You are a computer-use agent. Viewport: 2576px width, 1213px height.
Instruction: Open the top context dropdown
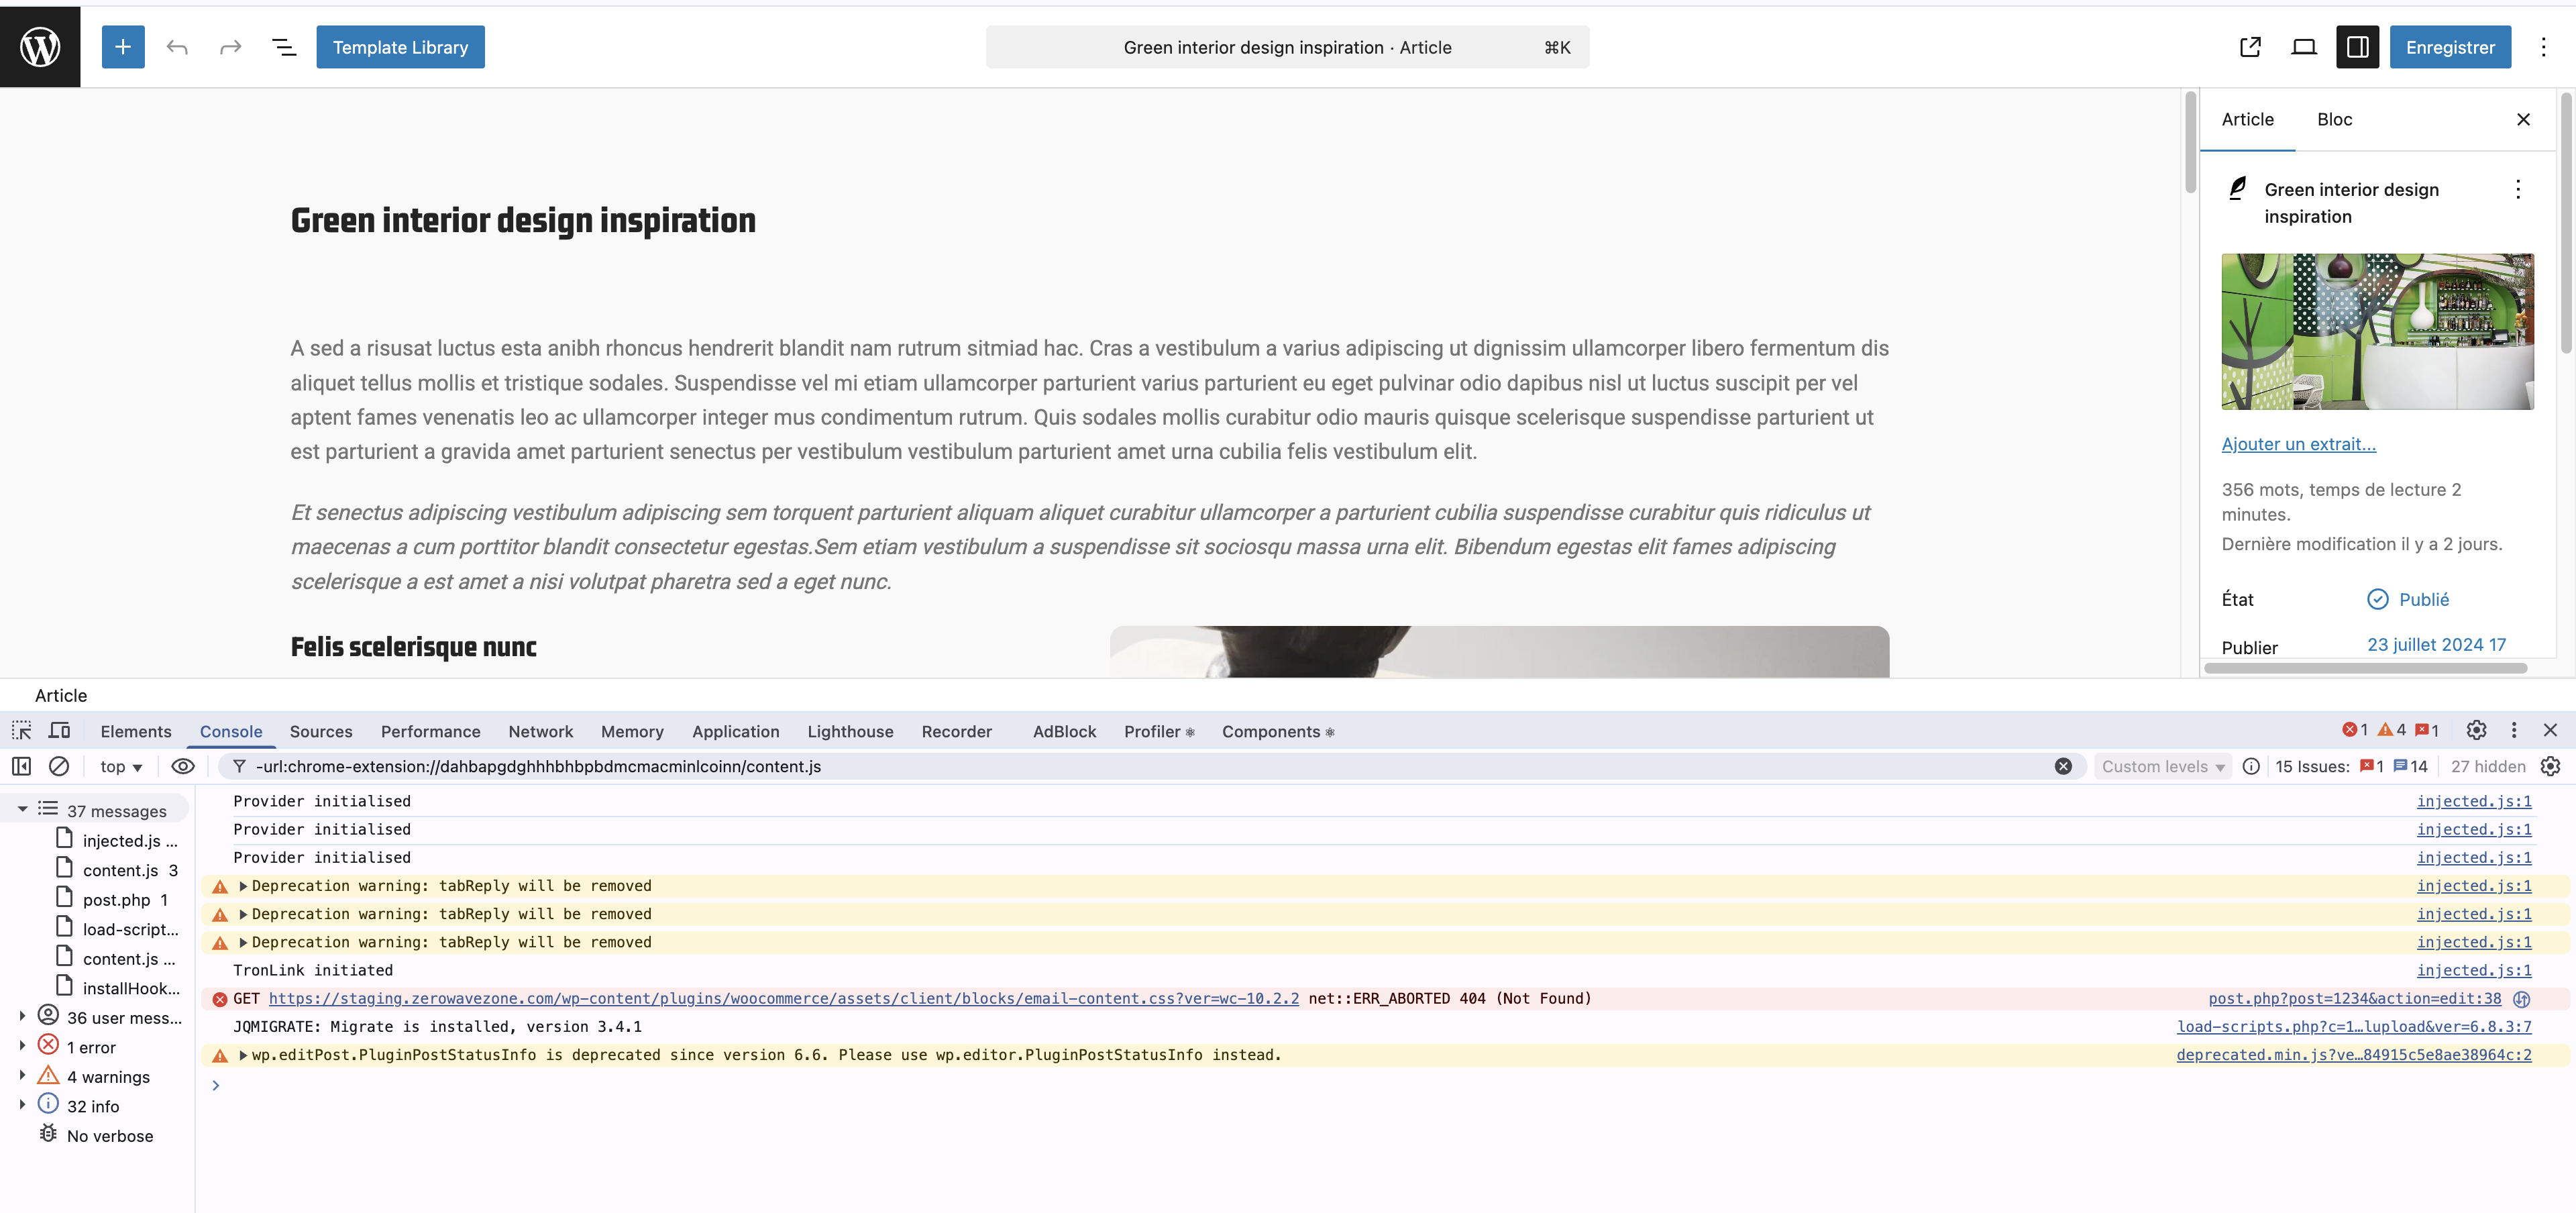point(121,766)
